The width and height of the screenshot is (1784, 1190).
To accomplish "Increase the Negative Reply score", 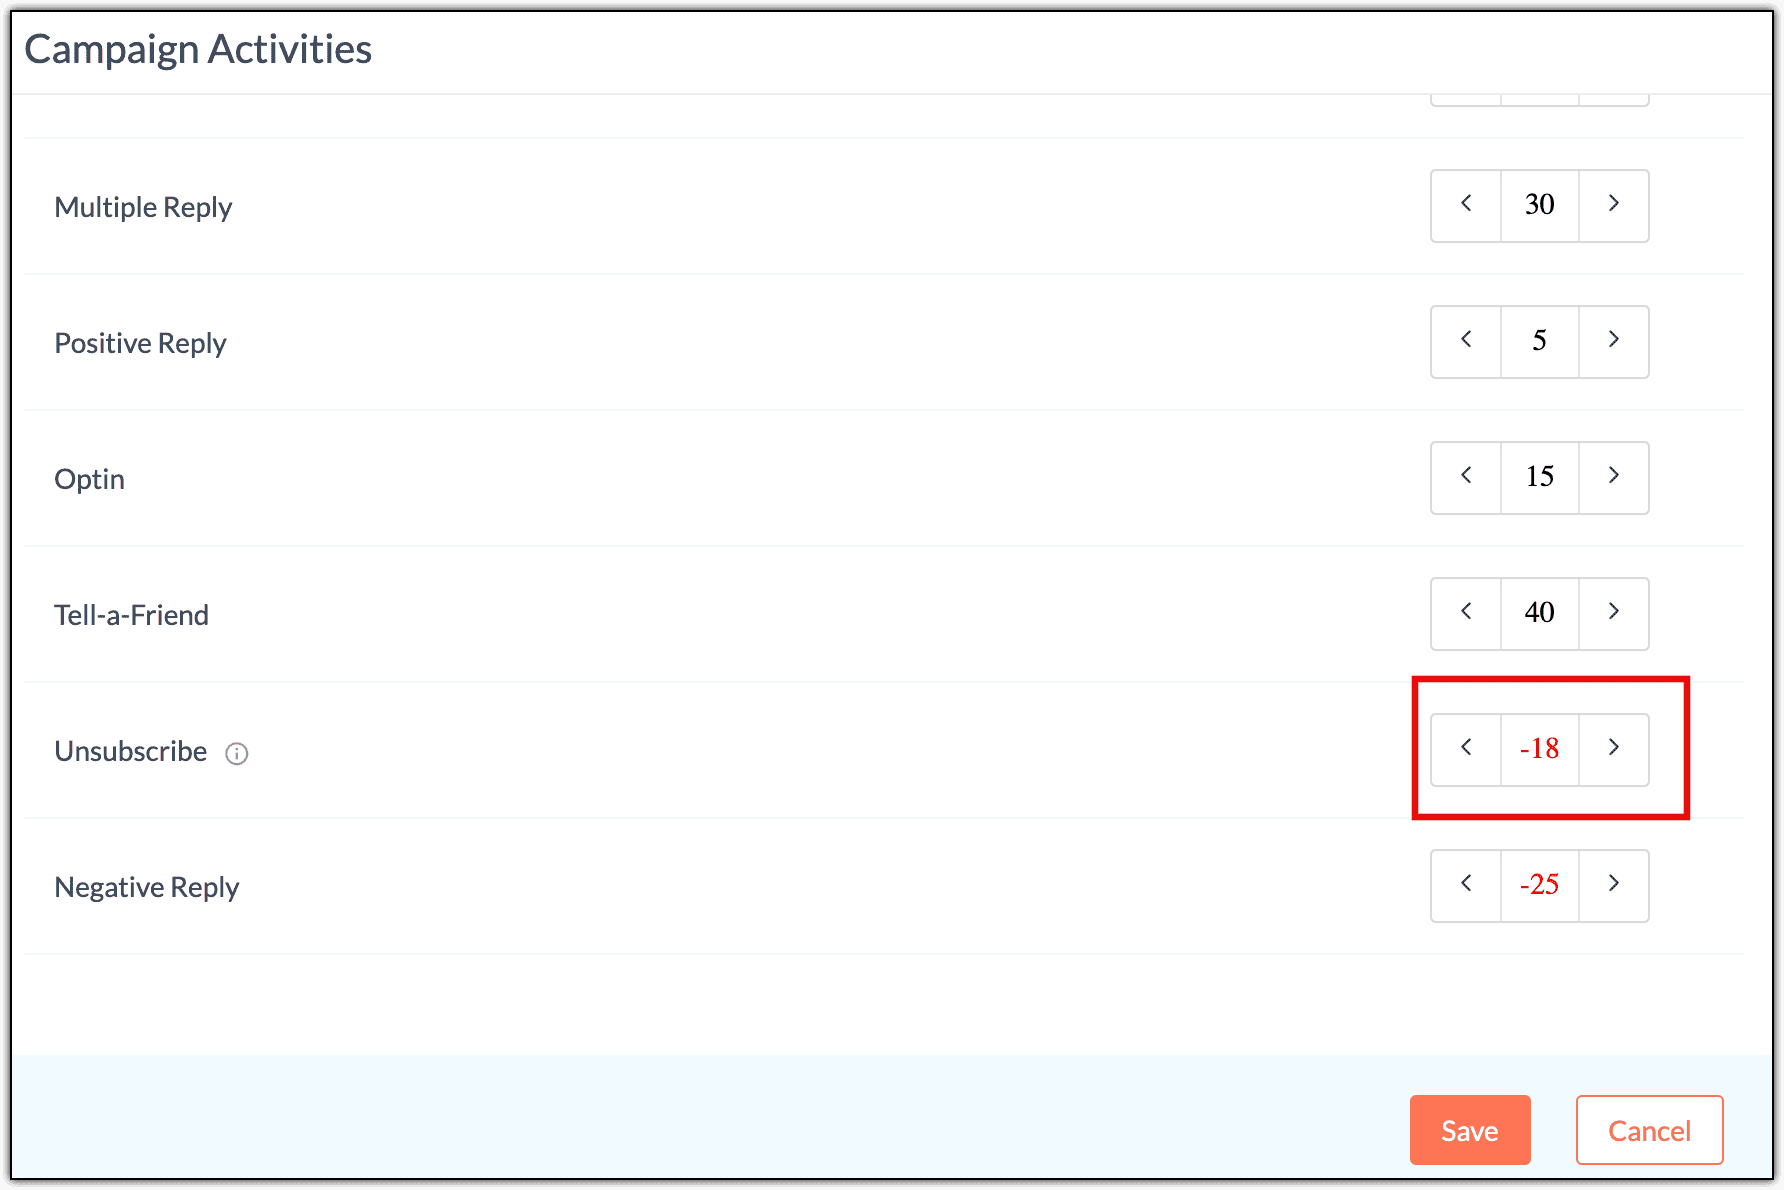I will [x=1613, y=885].
